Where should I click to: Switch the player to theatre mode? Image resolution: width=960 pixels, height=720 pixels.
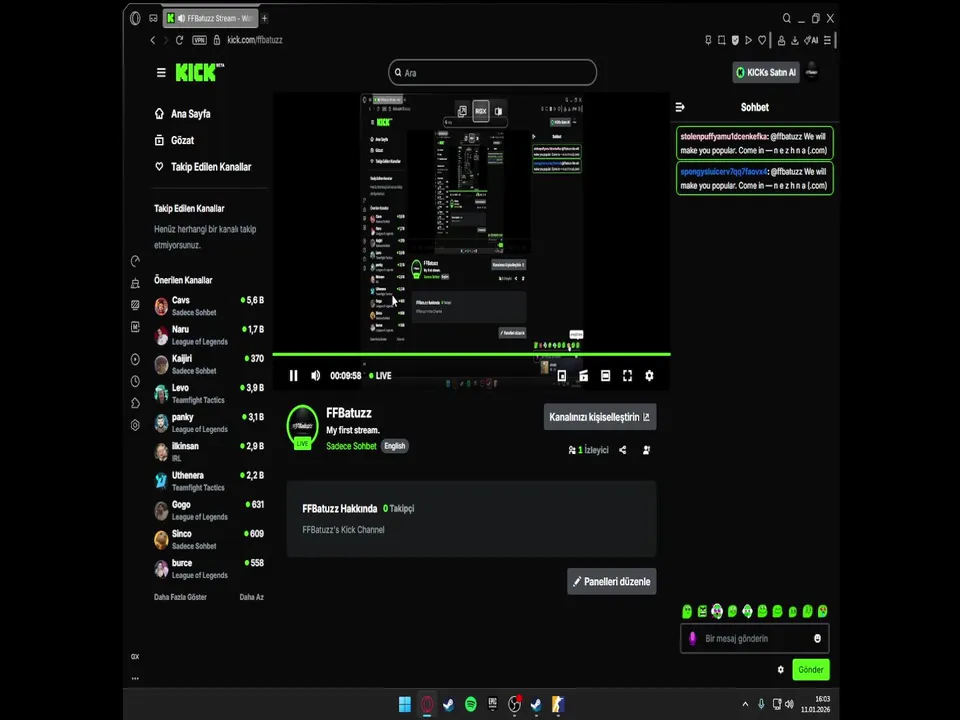coord(606,375)
